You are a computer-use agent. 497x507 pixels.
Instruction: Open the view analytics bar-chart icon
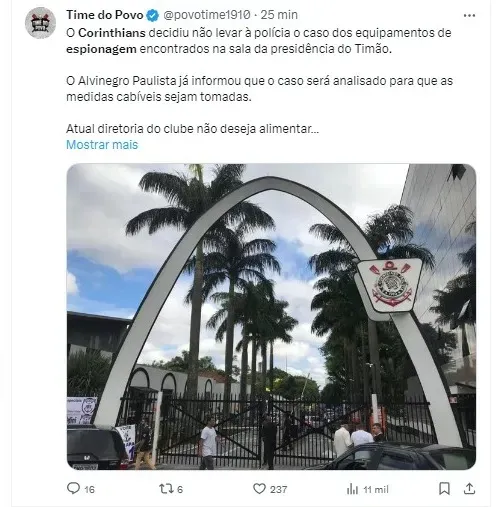pos(352,489)
